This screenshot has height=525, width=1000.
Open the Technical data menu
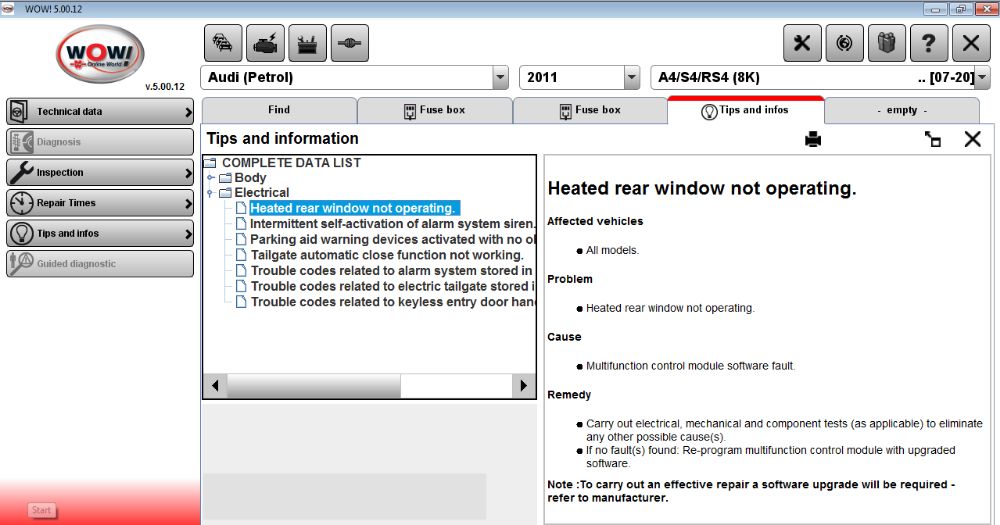pyautogui.click(x=100, y=112)
